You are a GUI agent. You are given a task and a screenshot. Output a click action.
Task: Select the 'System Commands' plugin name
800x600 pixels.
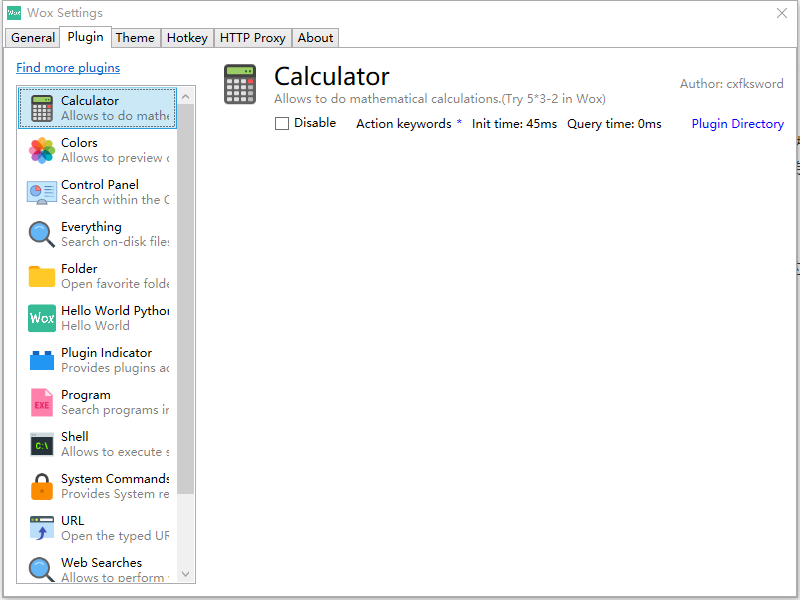pos(115,479)
